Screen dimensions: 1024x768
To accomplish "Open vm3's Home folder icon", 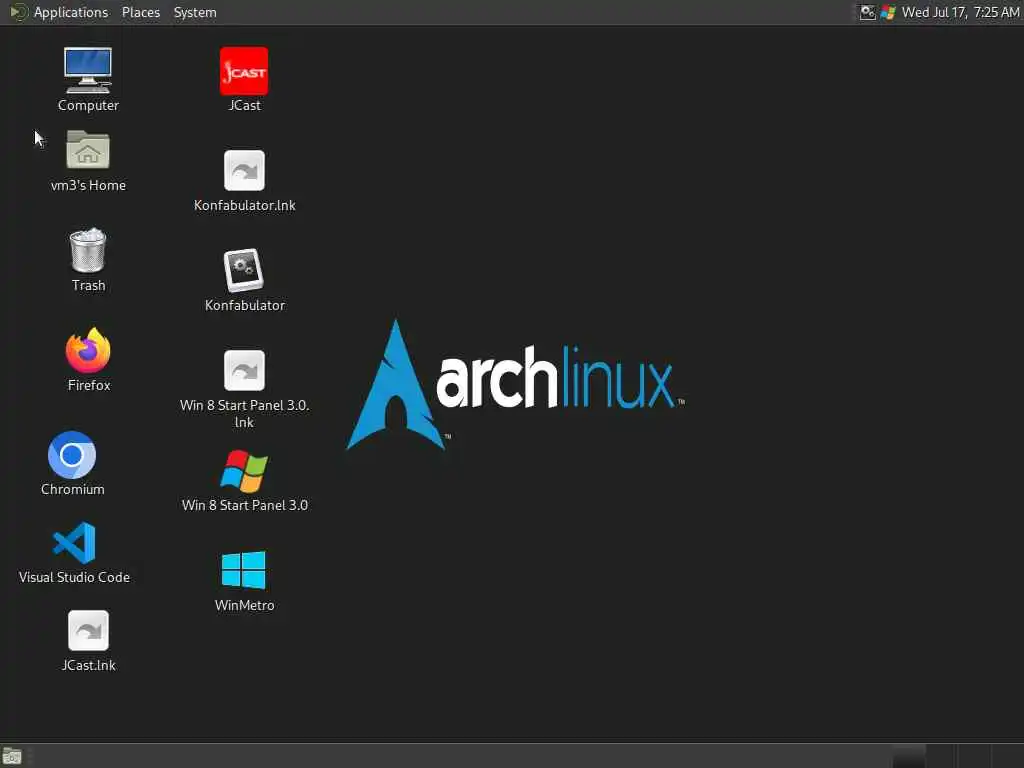I will 88,150.
